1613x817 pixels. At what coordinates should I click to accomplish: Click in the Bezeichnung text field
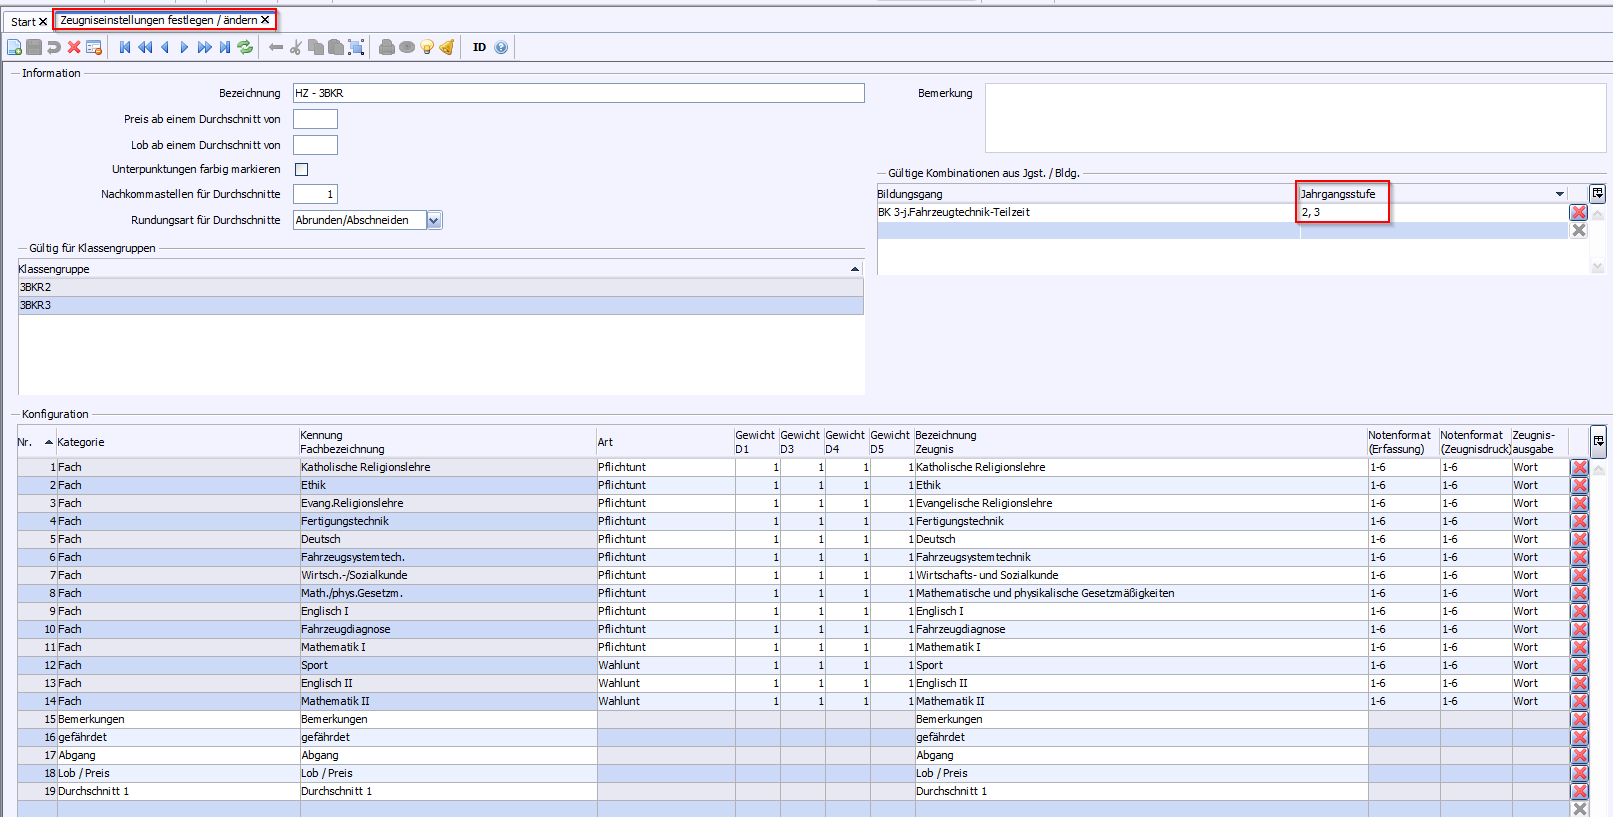(x=578, y=93)
